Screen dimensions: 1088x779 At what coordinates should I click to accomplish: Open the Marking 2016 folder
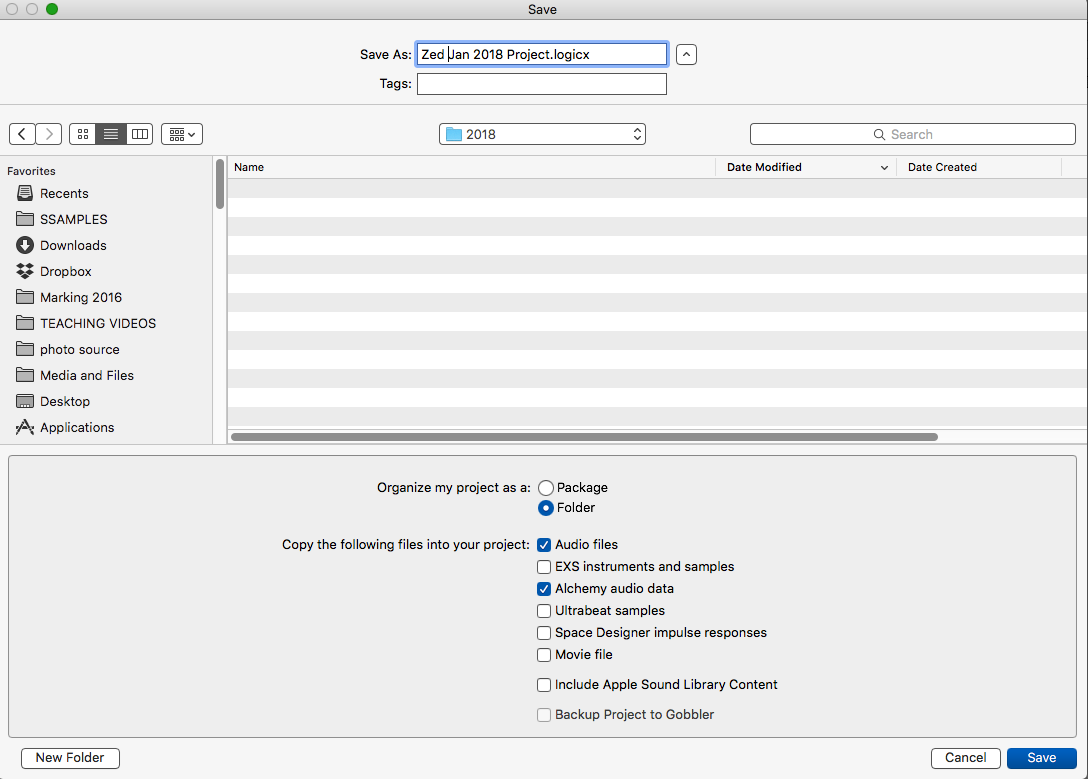pyautogui.click(x=69, y=298)
